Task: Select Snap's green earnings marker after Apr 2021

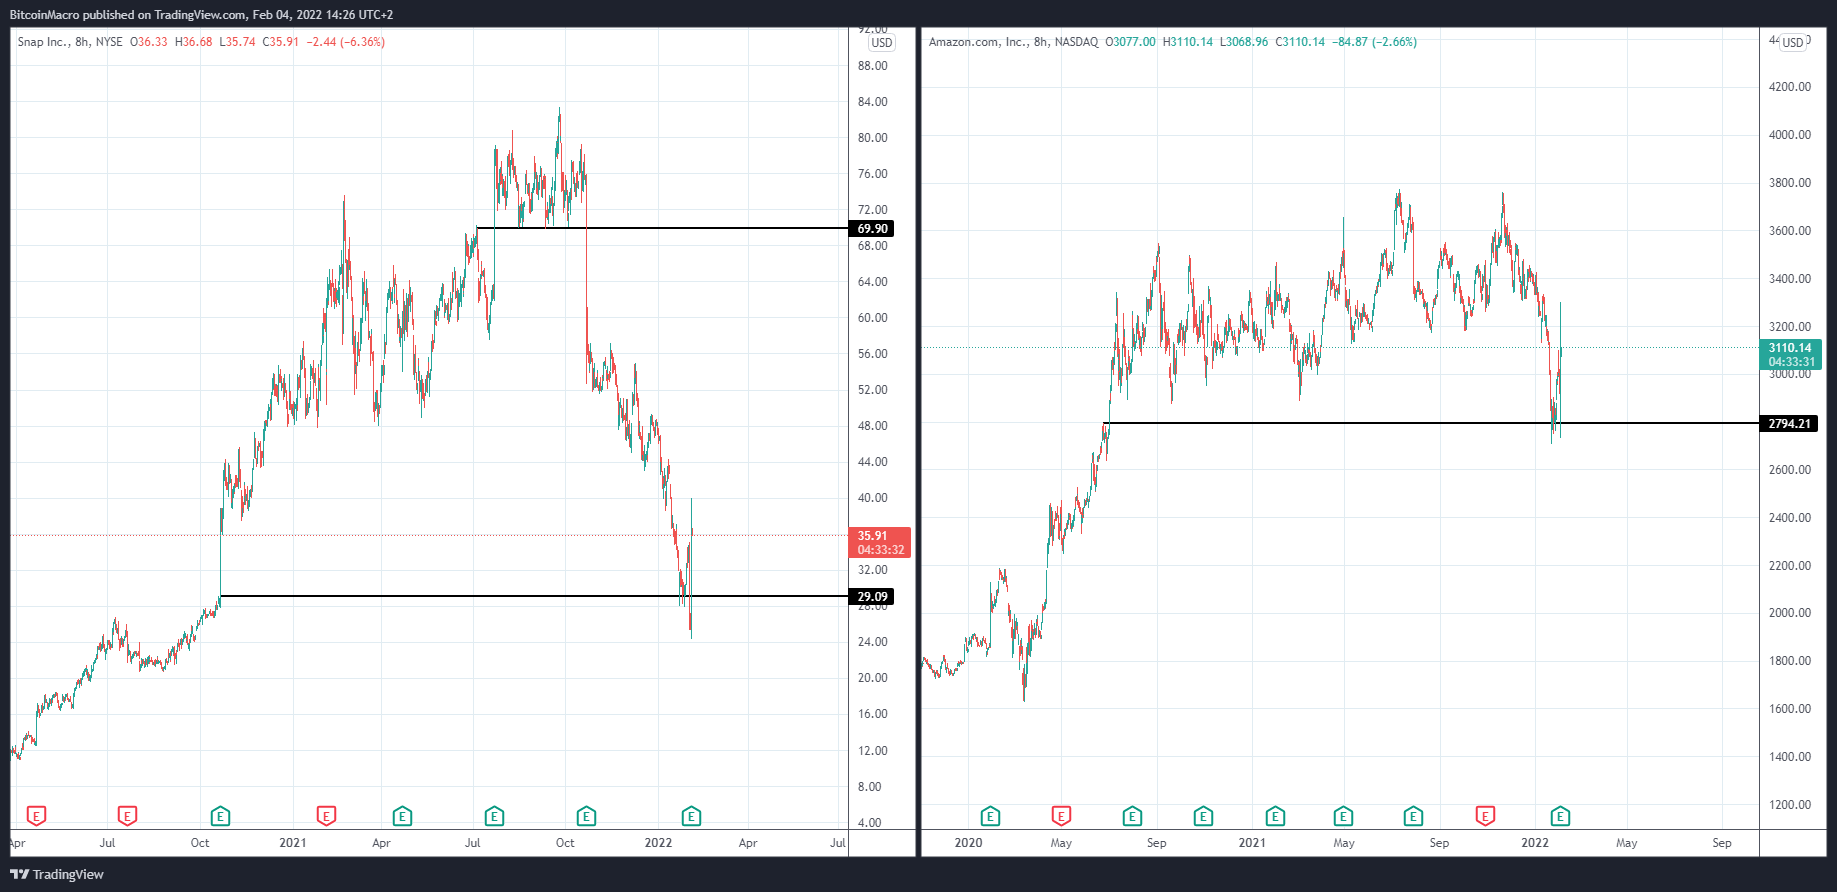Action: pyautogui.click(x=402, y=816)
